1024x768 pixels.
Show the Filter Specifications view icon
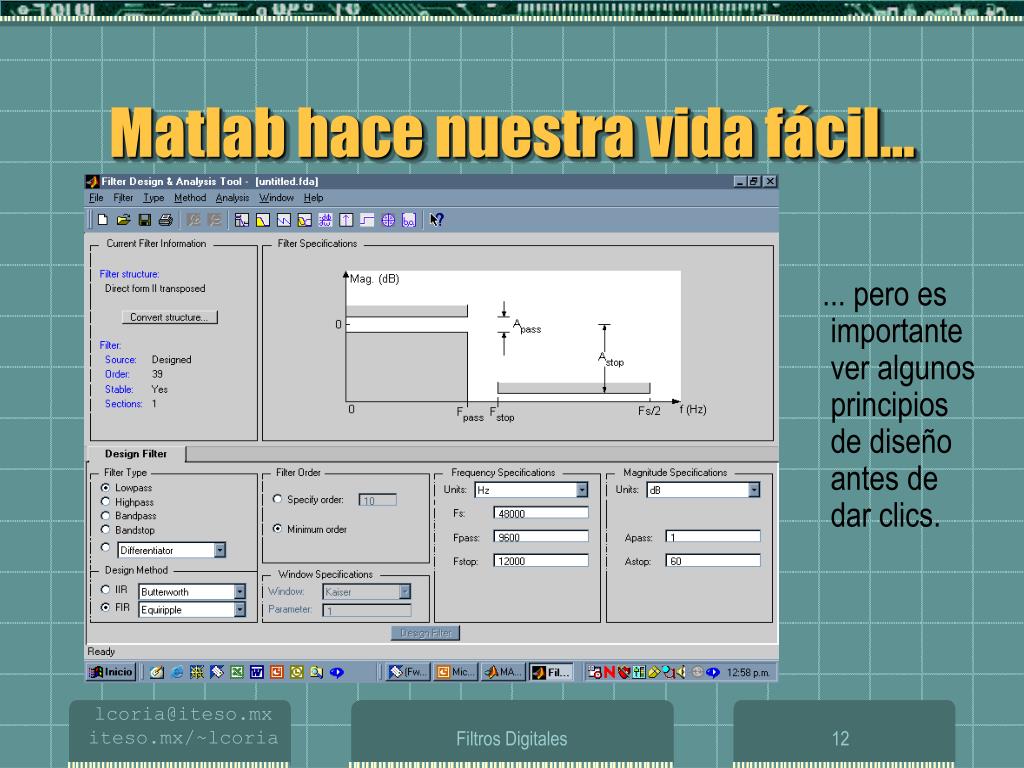[x=242, y=220]
